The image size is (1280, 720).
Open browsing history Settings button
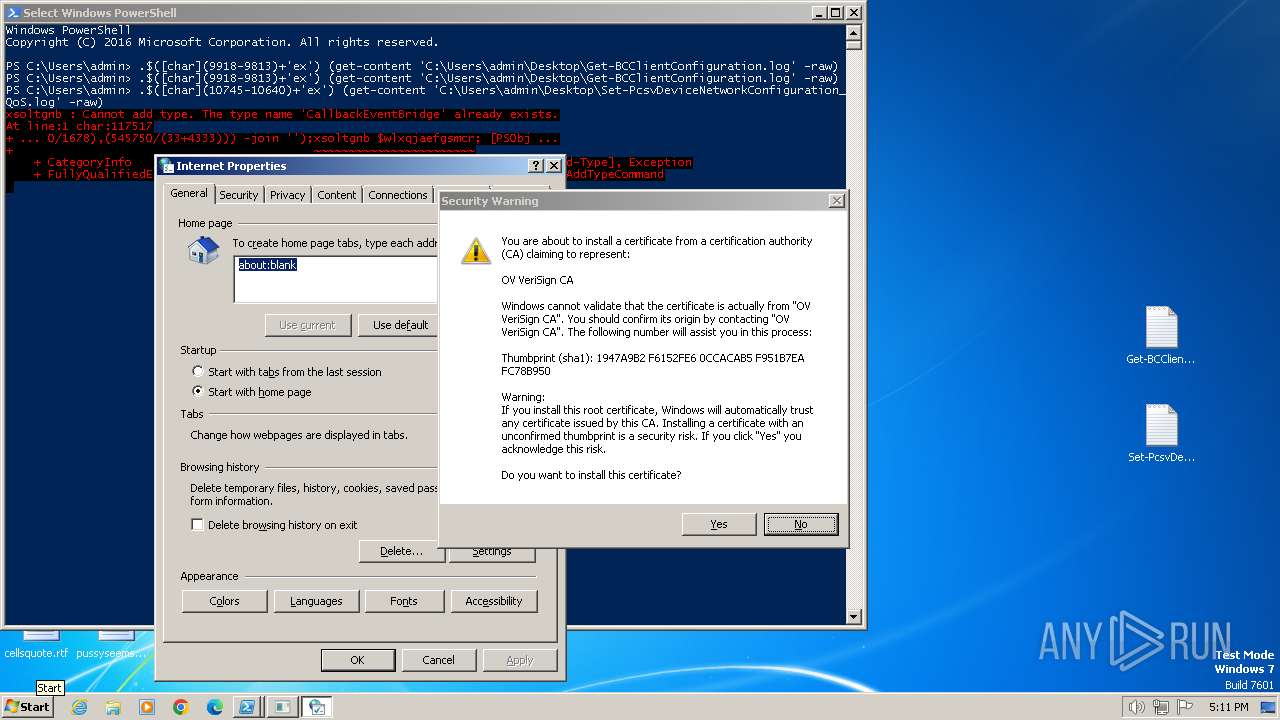click(x=491, y=552)
